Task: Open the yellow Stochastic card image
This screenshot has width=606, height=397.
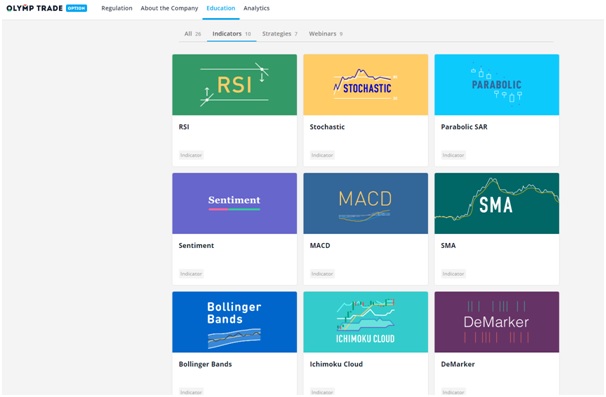Action: [x=366, y=85]
